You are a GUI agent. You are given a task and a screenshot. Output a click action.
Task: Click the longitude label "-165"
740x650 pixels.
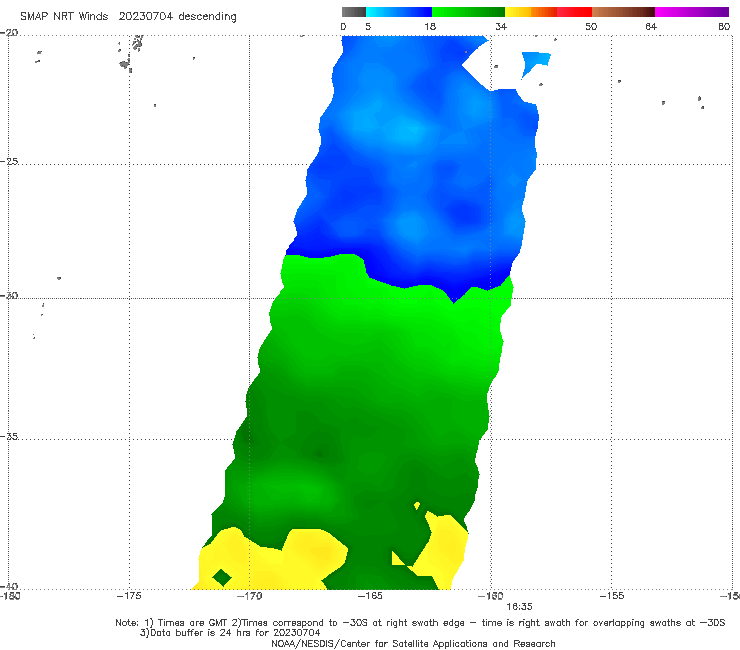coord(370,596)
